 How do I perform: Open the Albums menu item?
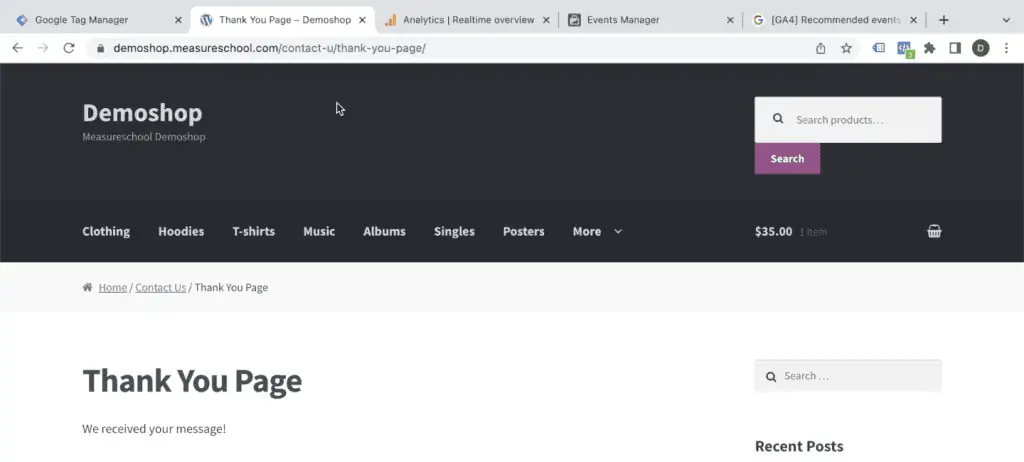tap(384, 231)
